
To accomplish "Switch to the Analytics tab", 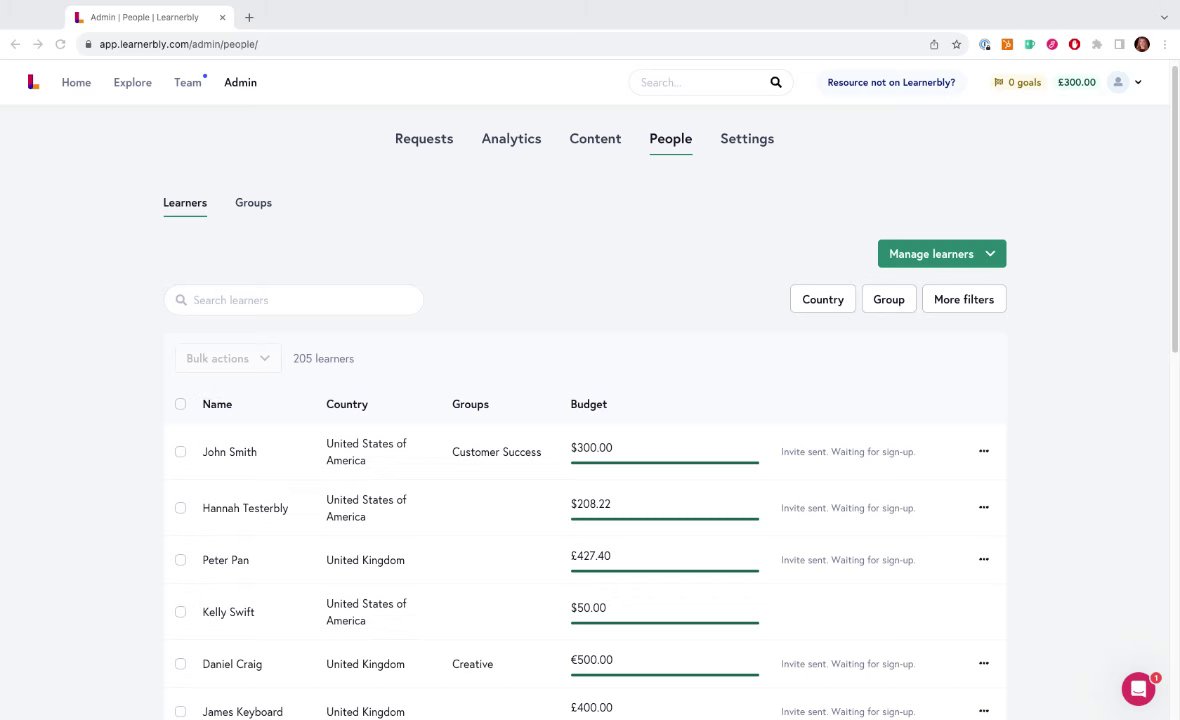I will pyautogui.click(x=511, y=139).
